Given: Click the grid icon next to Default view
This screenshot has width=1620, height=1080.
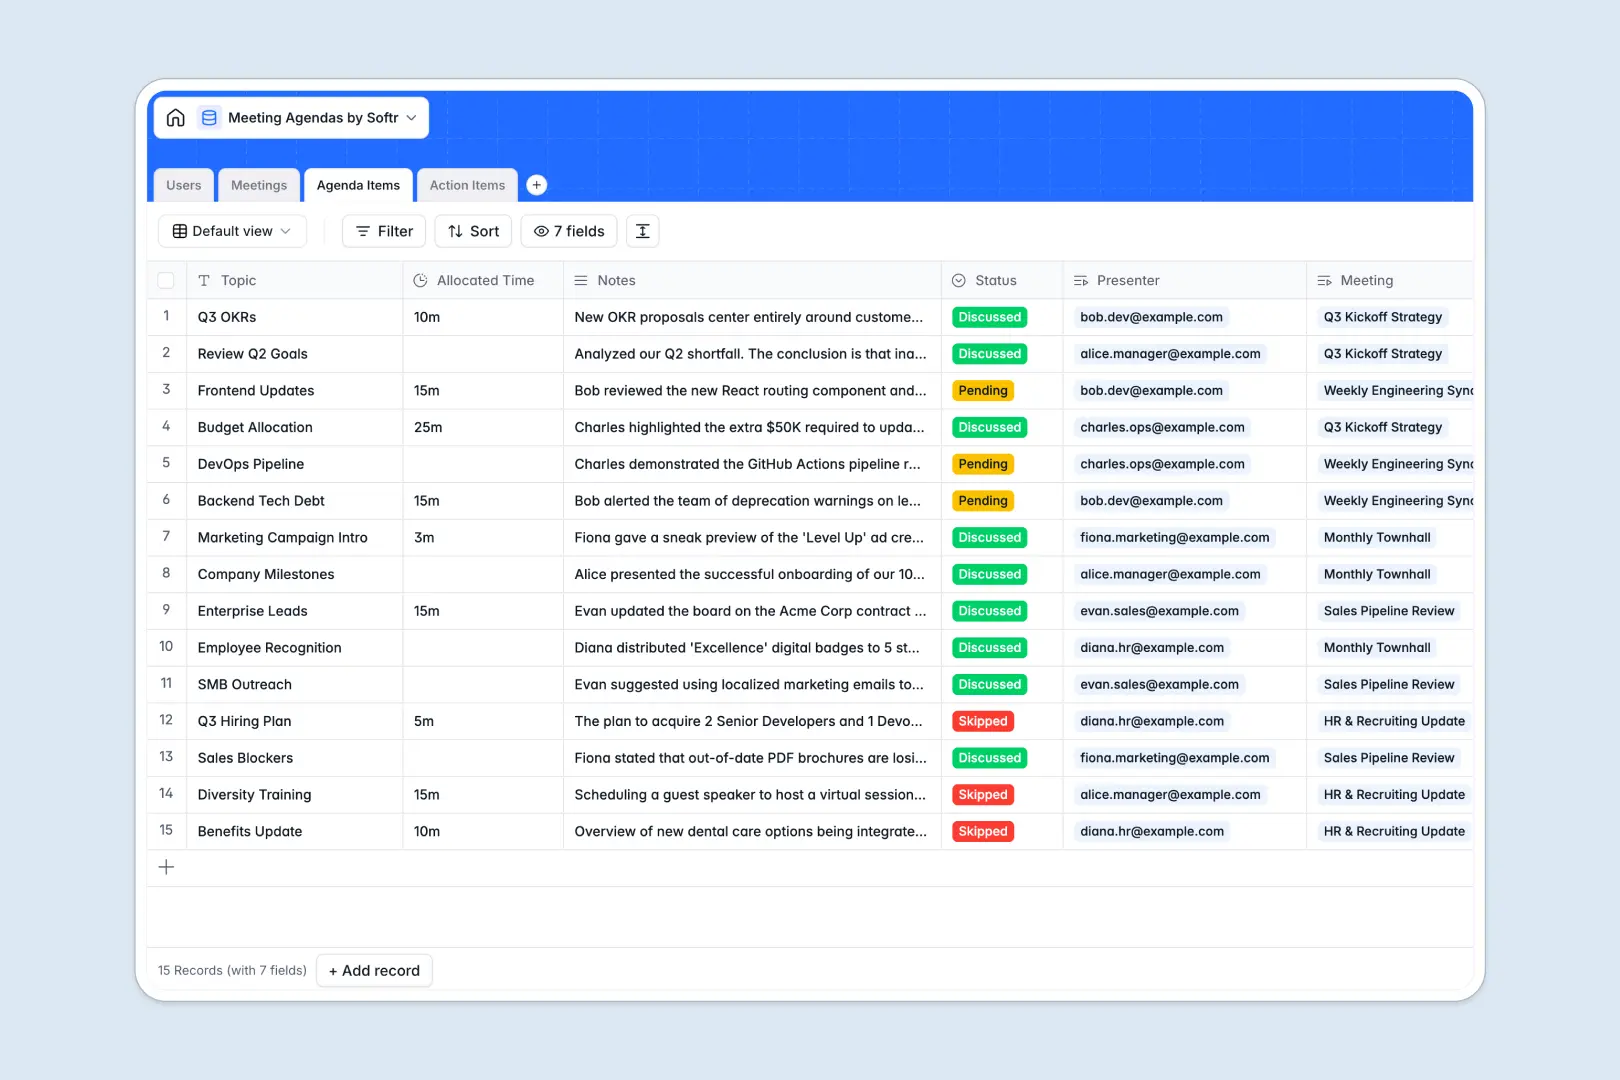Looking at the screenshot, I should tap(180, 231).
